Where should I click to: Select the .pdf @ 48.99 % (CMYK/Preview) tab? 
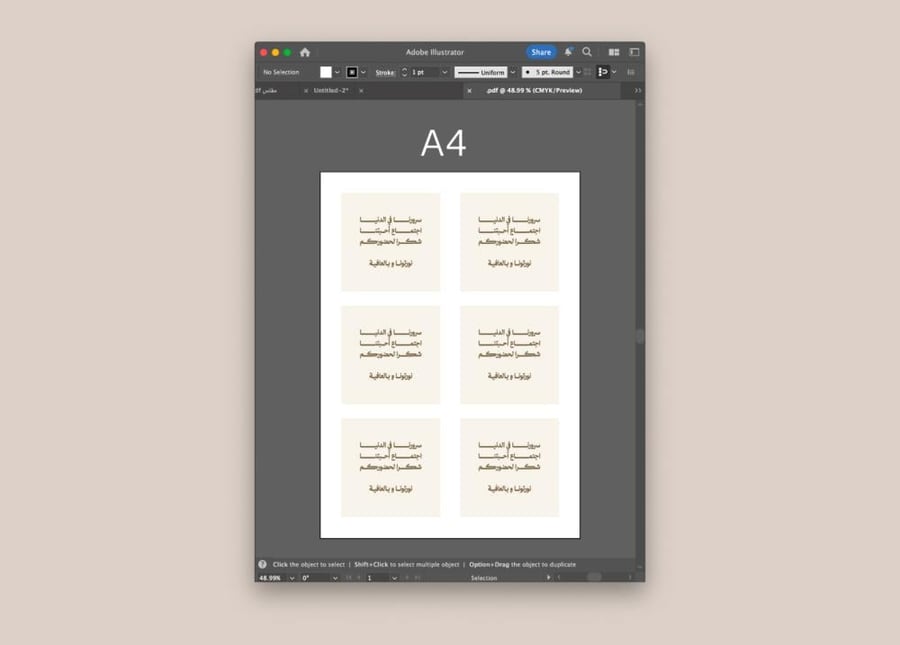click(534, 91)
